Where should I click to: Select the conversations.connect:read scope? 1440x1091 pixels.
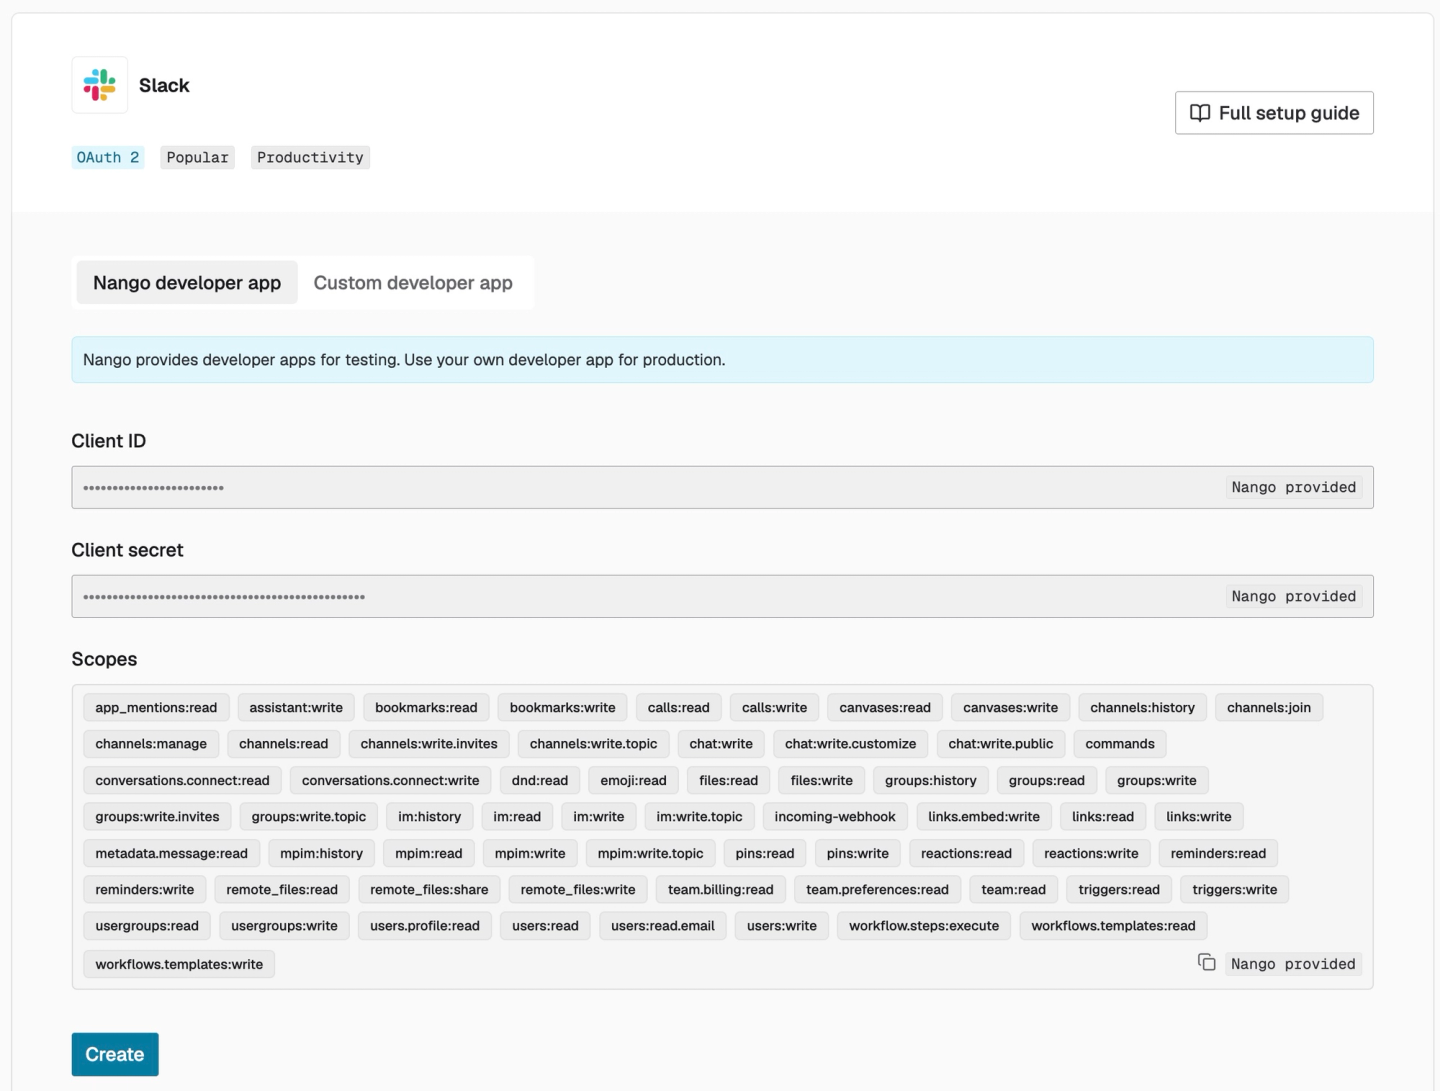[x=183, y=780]
